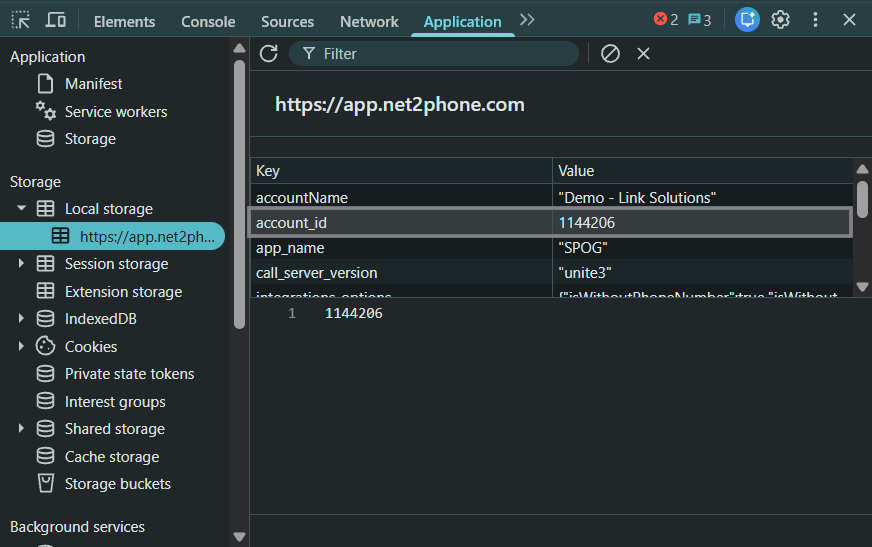Click the Key column header
The width and height of the screenshot is (872, 547).
[401, 171]
